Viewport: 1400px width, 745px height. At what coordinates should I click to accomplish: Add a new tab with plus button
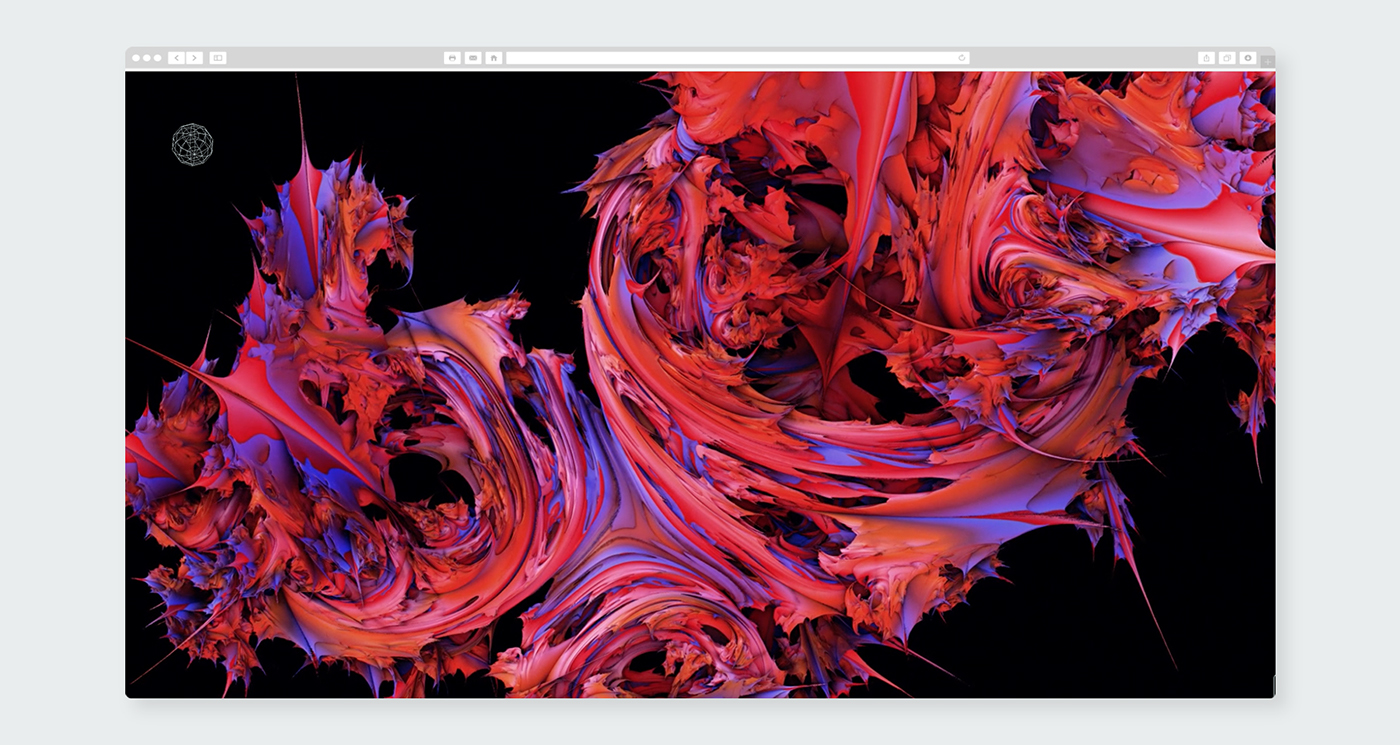coord(1268,62)
